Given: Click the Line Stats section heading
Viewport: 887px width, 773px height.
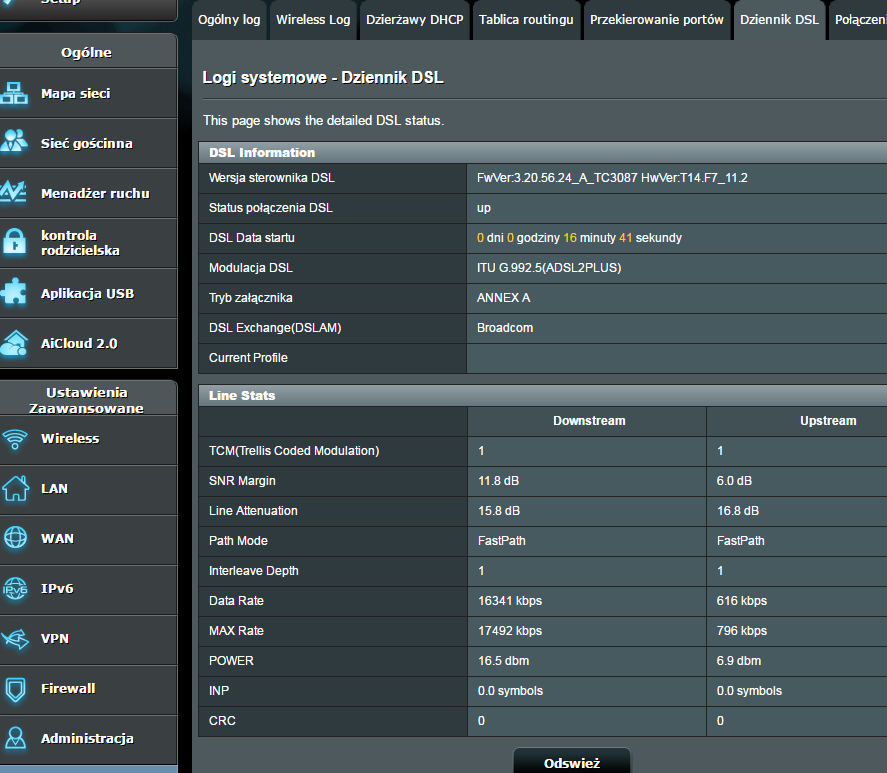Looking at the screenshot, I should (242, 396).
